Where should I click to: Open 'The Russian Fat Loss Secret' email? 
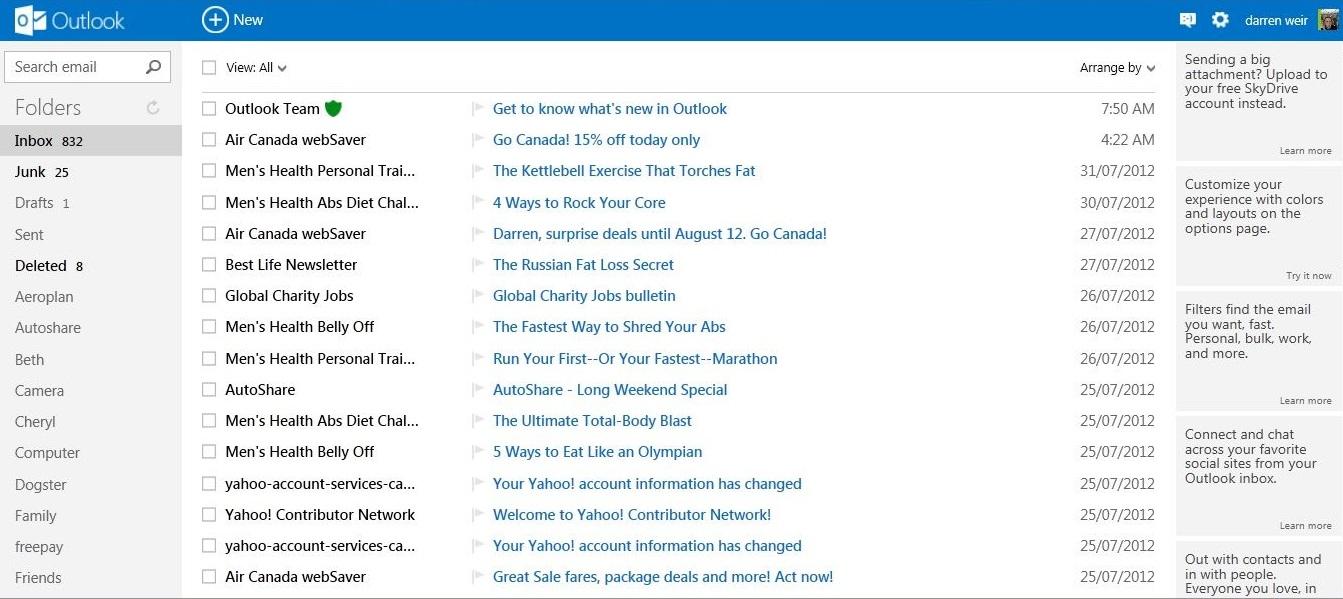tap(583, 265)
